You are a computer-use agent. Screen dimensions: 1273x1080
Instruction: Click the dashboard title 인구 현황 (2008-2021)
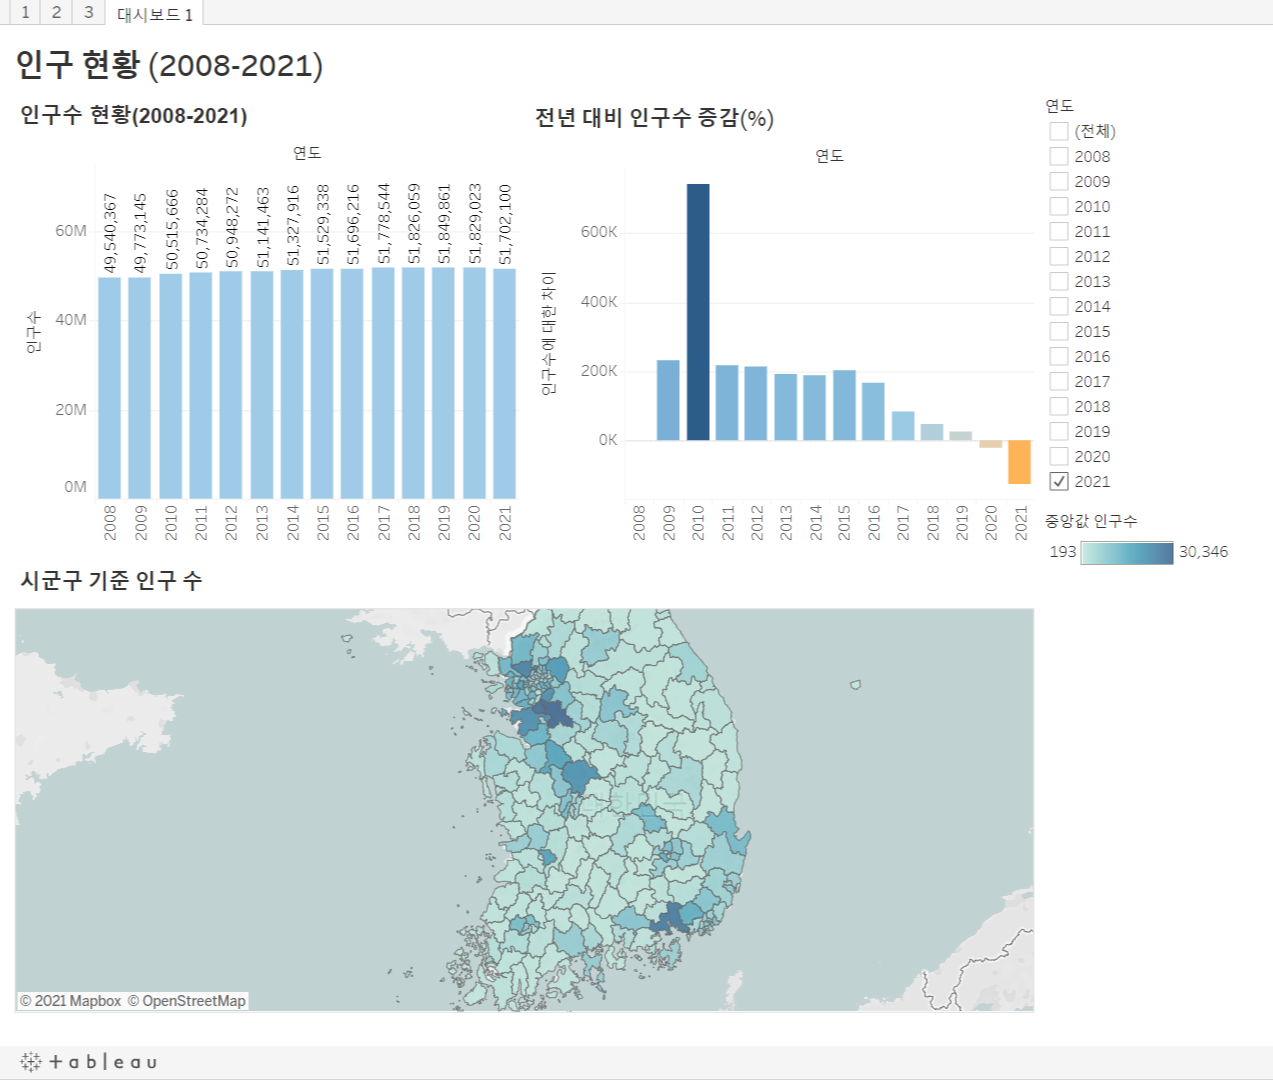pos(169,65)
